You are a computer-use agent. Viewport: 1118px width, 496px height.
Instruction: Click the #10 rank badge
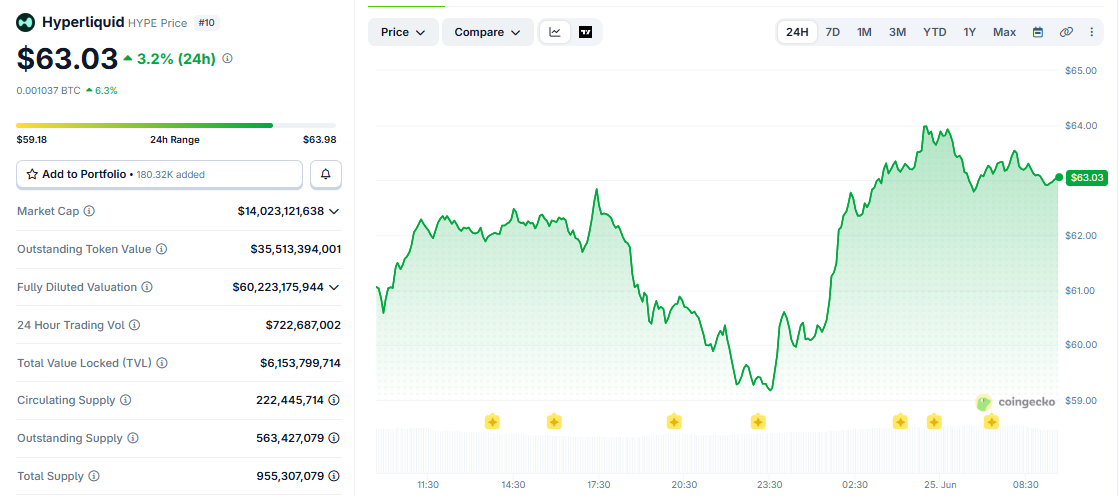click(x=207, y=23)
